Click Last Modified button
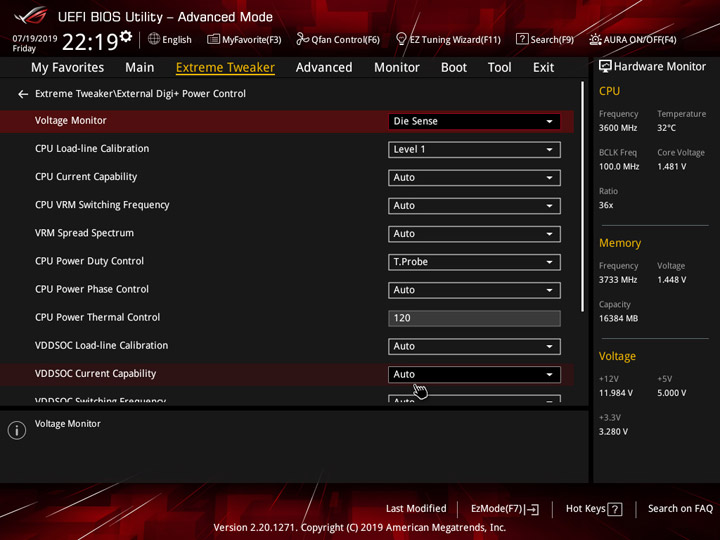The image size is (720, 540). coord(416,509)
